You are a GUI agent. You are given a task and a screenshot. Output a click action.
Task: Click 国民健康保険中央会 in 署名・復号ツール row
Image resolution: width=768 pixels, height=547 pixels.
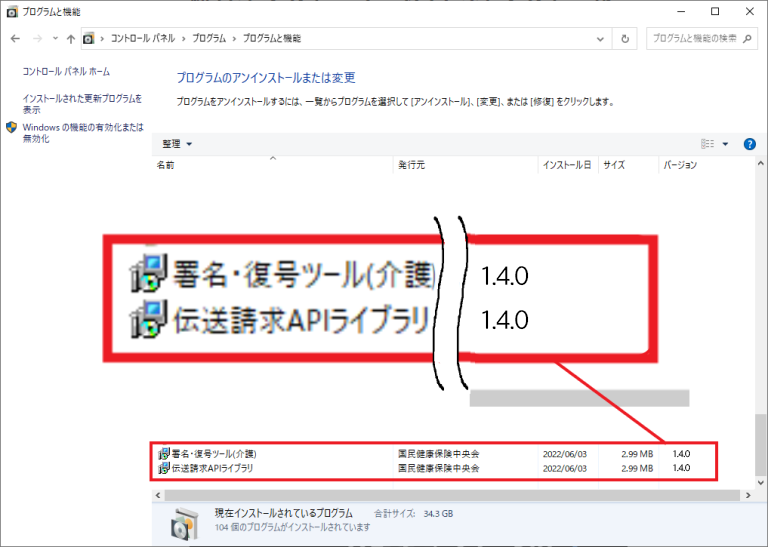(438, 454)
